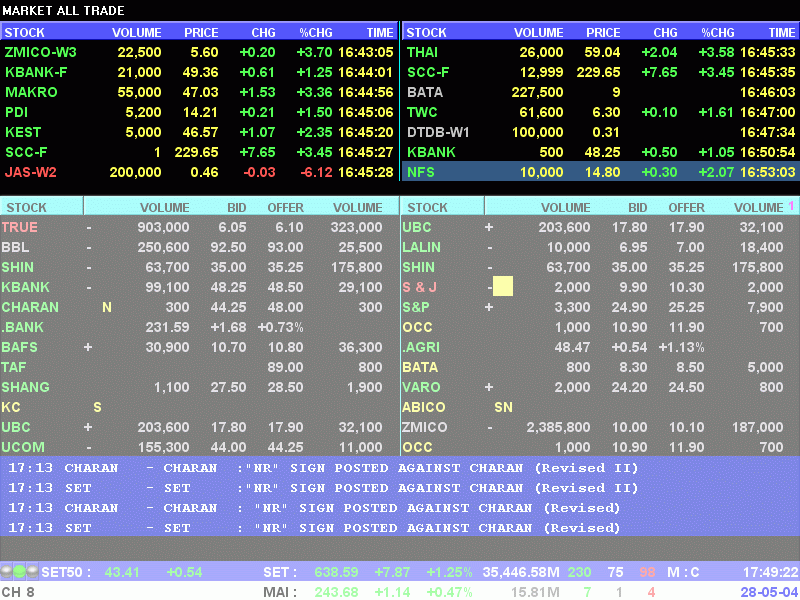Click TAF offer price 89.00
800x600 pixels.
[285, 367]
